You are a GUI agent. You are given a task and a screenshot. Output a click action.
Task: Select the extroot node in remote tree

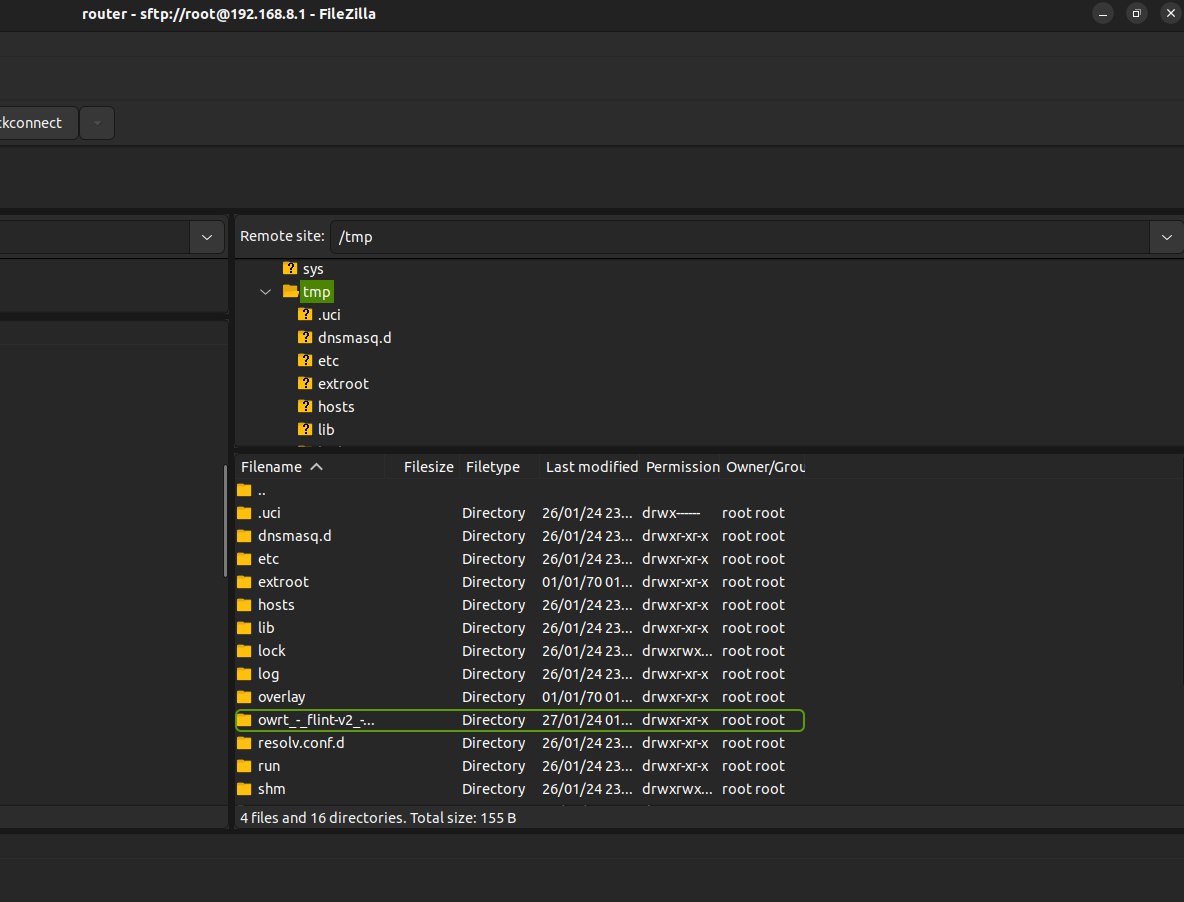[343, 384]
